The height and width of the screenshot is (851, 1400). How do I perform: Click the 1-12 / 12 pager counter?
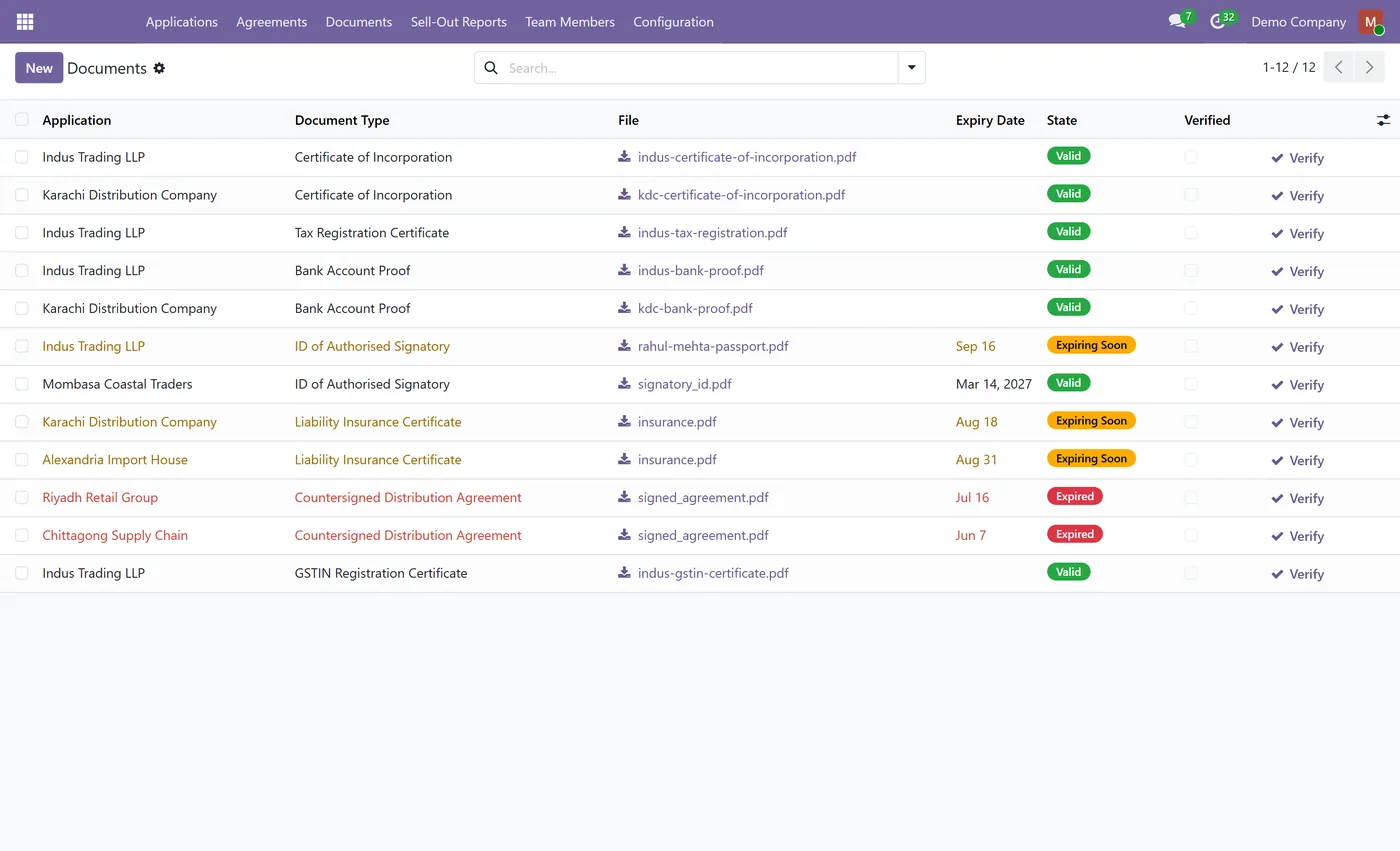coord(1289,67)
